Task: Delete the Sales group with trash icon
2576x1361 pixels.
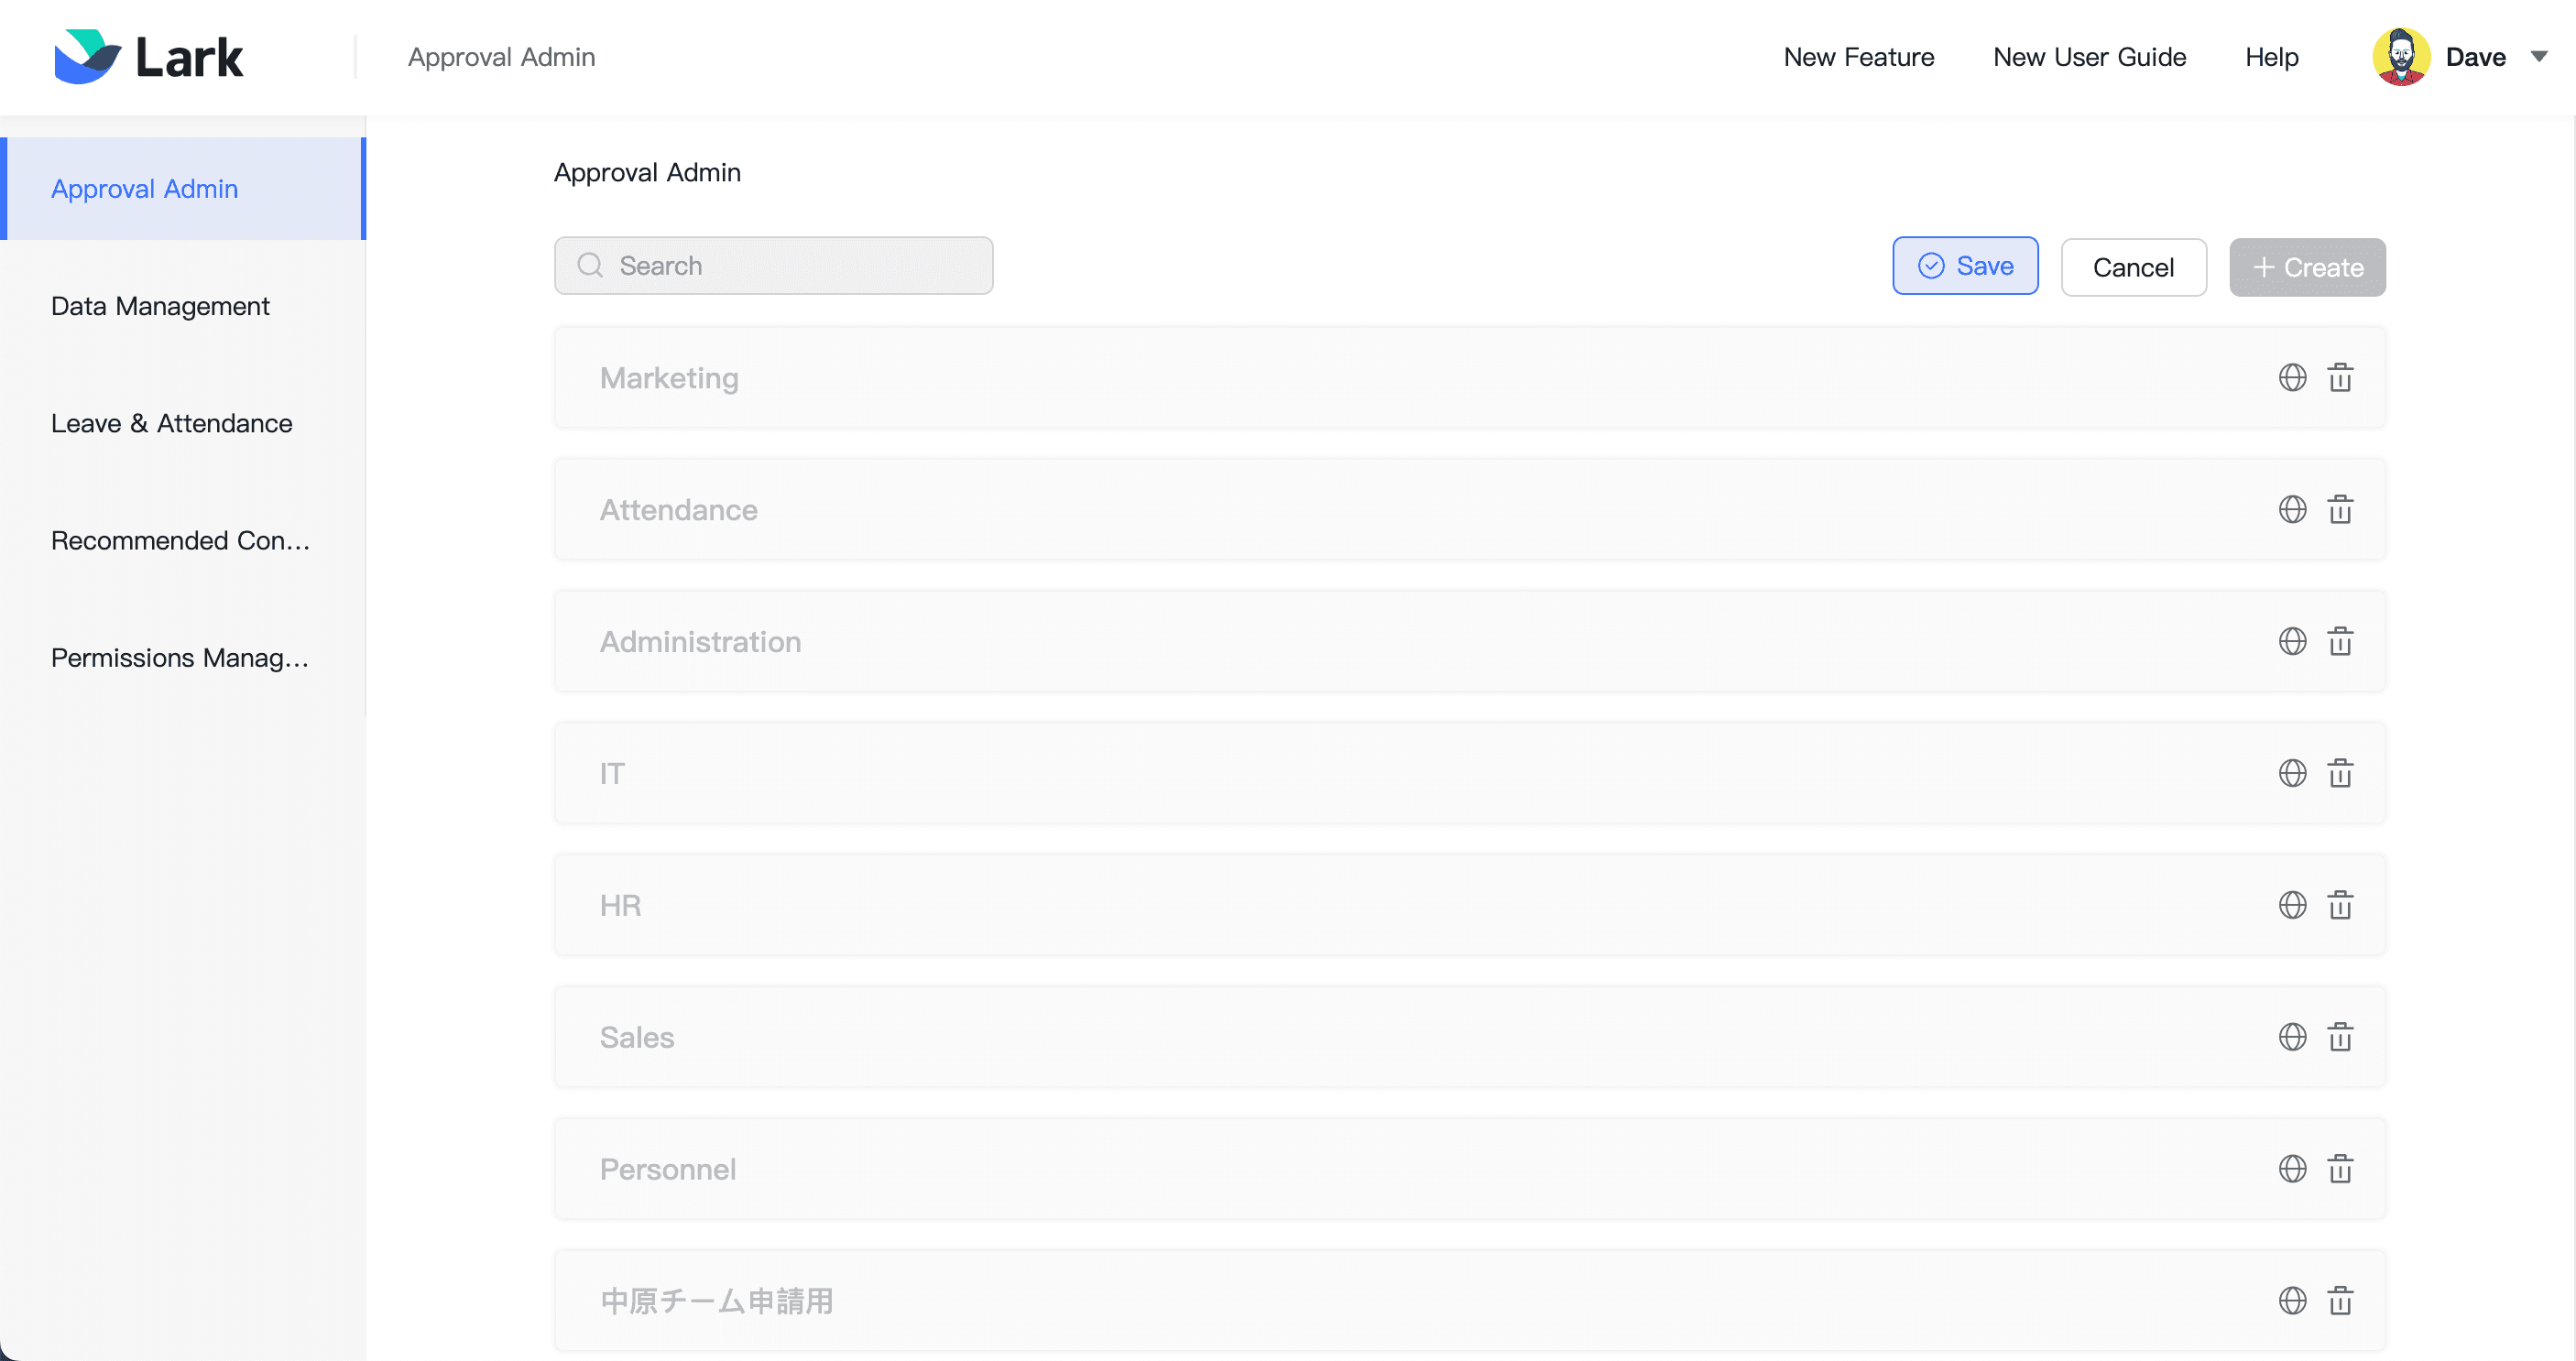Action: click(x=2340, y=1037)
